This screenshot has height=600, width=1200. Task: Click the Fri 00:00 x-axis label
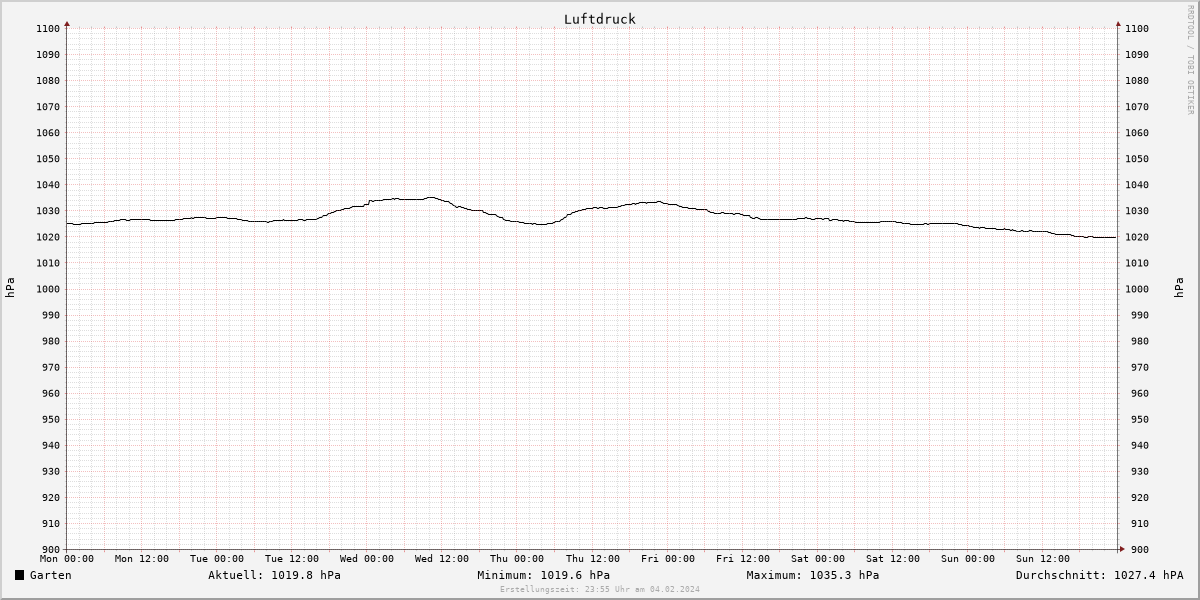tap(668, 559)
